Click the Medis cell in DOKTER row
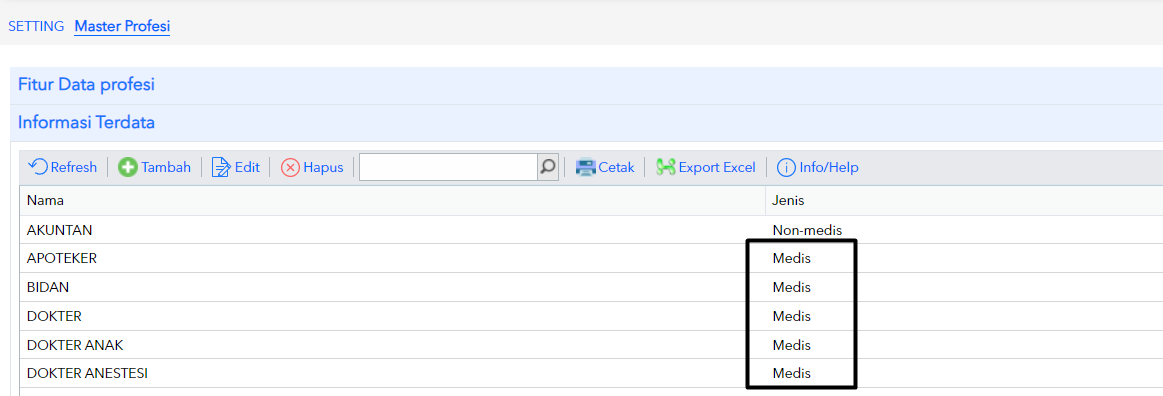 point(964,317)
